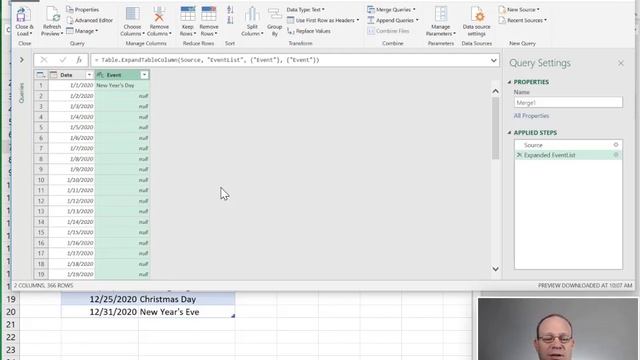Open the Data Type: Text dropdown
The image size is (640, 360).
pos(306,9)
